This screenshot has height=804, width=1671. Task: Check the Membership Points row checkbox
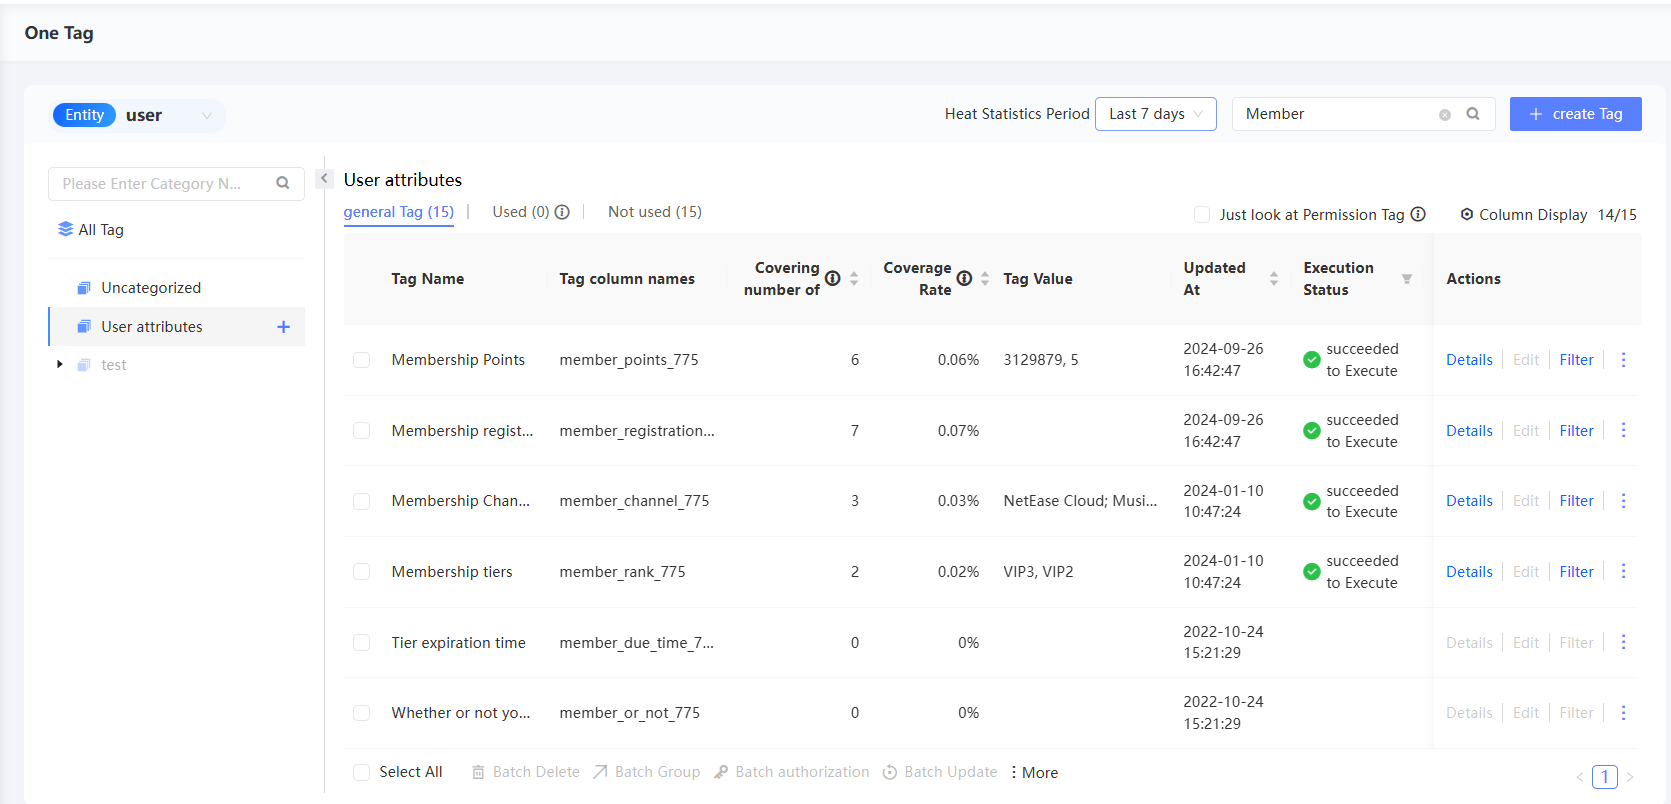361,360
